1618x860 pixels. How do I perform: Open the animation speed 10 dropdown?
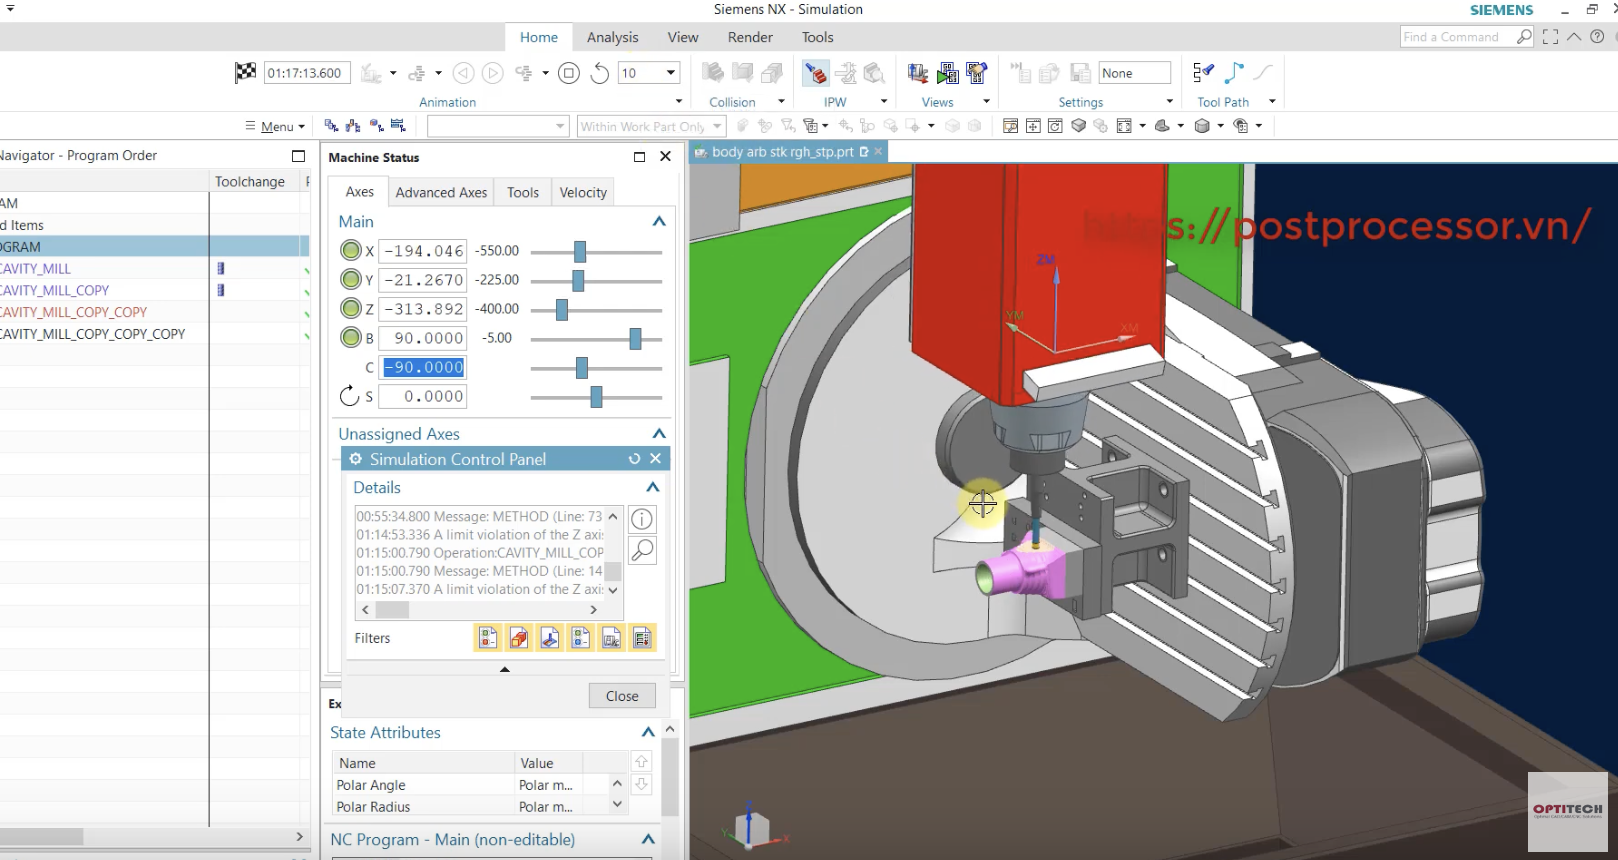pyautogui.click(x=671, y=73)
